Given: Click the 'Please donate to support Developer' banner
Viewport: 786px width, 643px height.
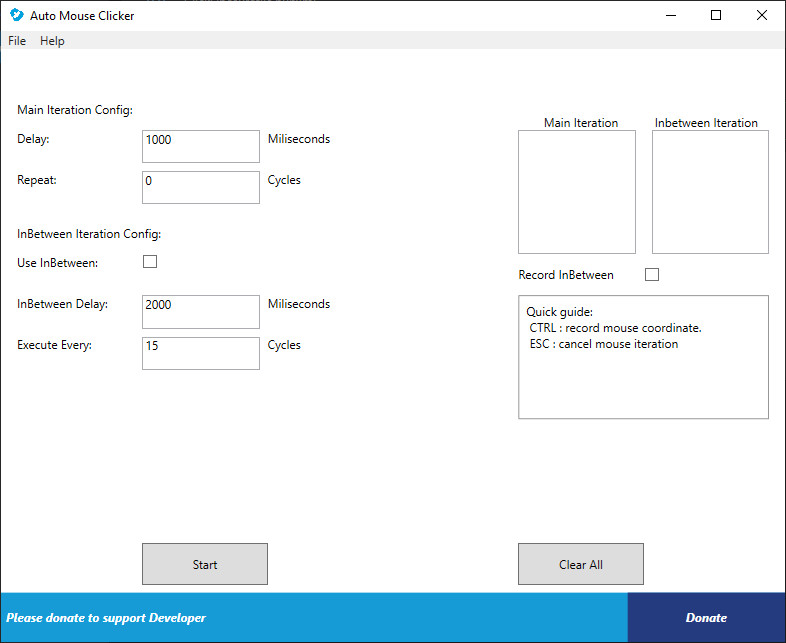Looking at the screenshot, I should 106,618.
